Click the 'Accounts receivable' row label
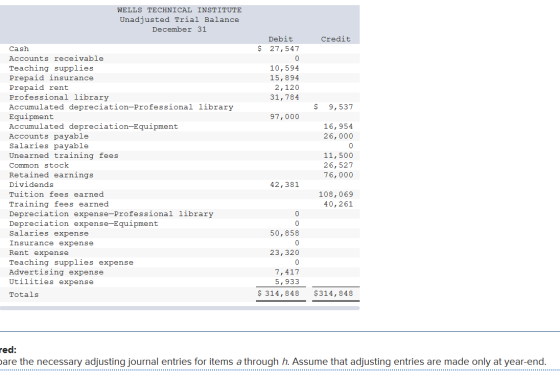The height and width of the screenshot is (372, 560). (x=56, y=58)
